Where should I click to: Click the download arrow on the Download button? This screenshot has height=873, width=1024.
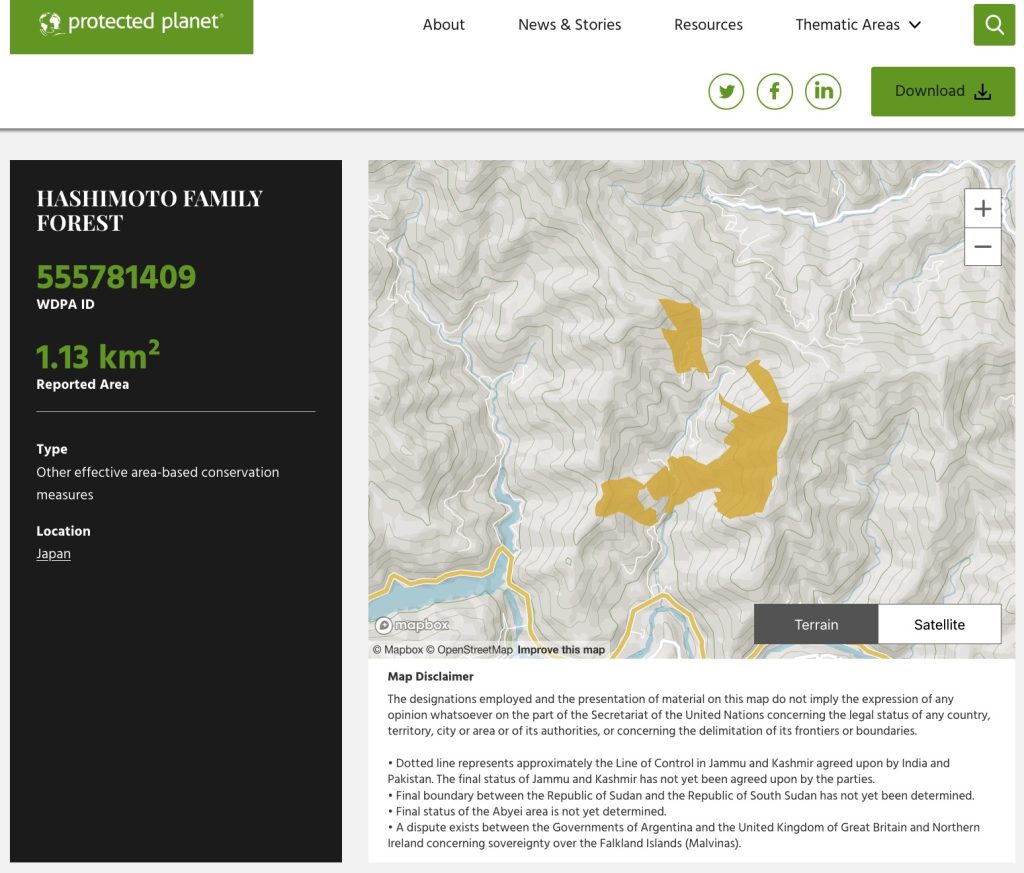[x=983, y=91]
